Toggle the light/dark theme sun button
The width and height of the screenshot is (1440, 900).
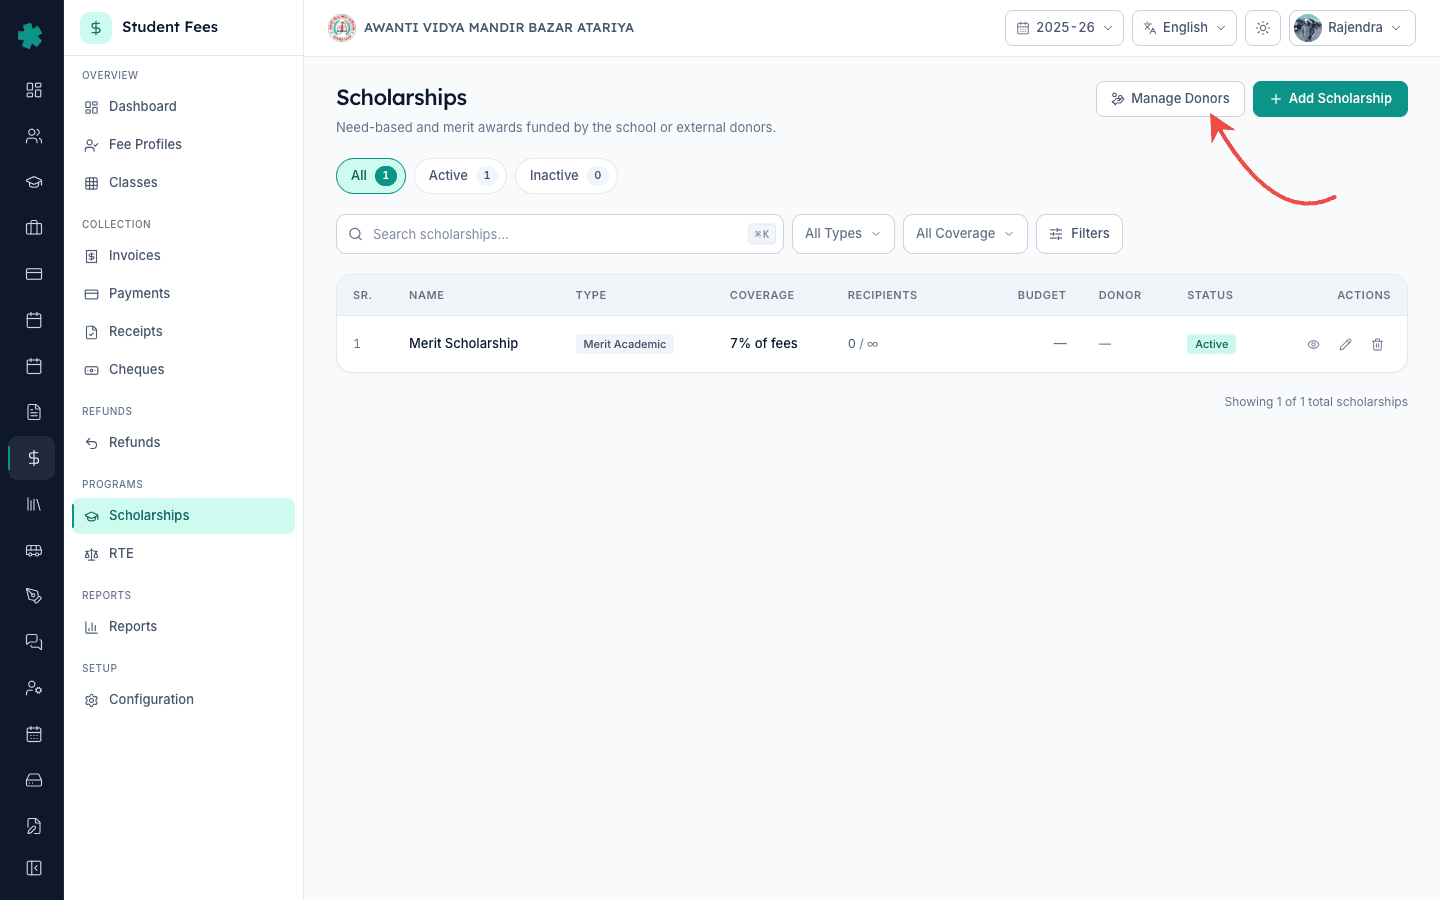point(1263,28)
